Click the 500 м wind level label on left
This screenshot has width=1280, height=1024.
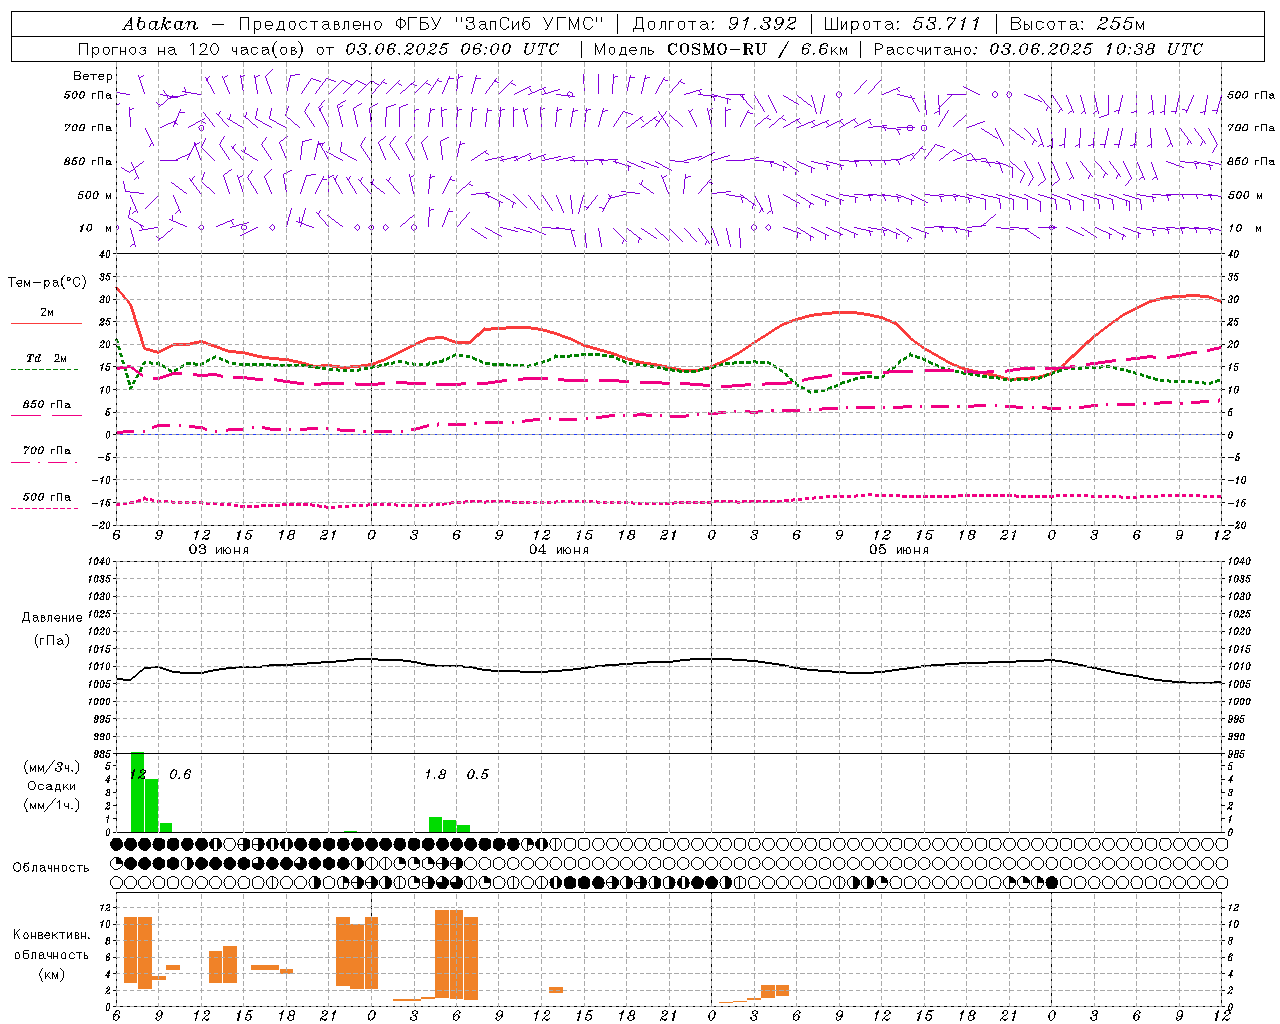click(96, 195)
